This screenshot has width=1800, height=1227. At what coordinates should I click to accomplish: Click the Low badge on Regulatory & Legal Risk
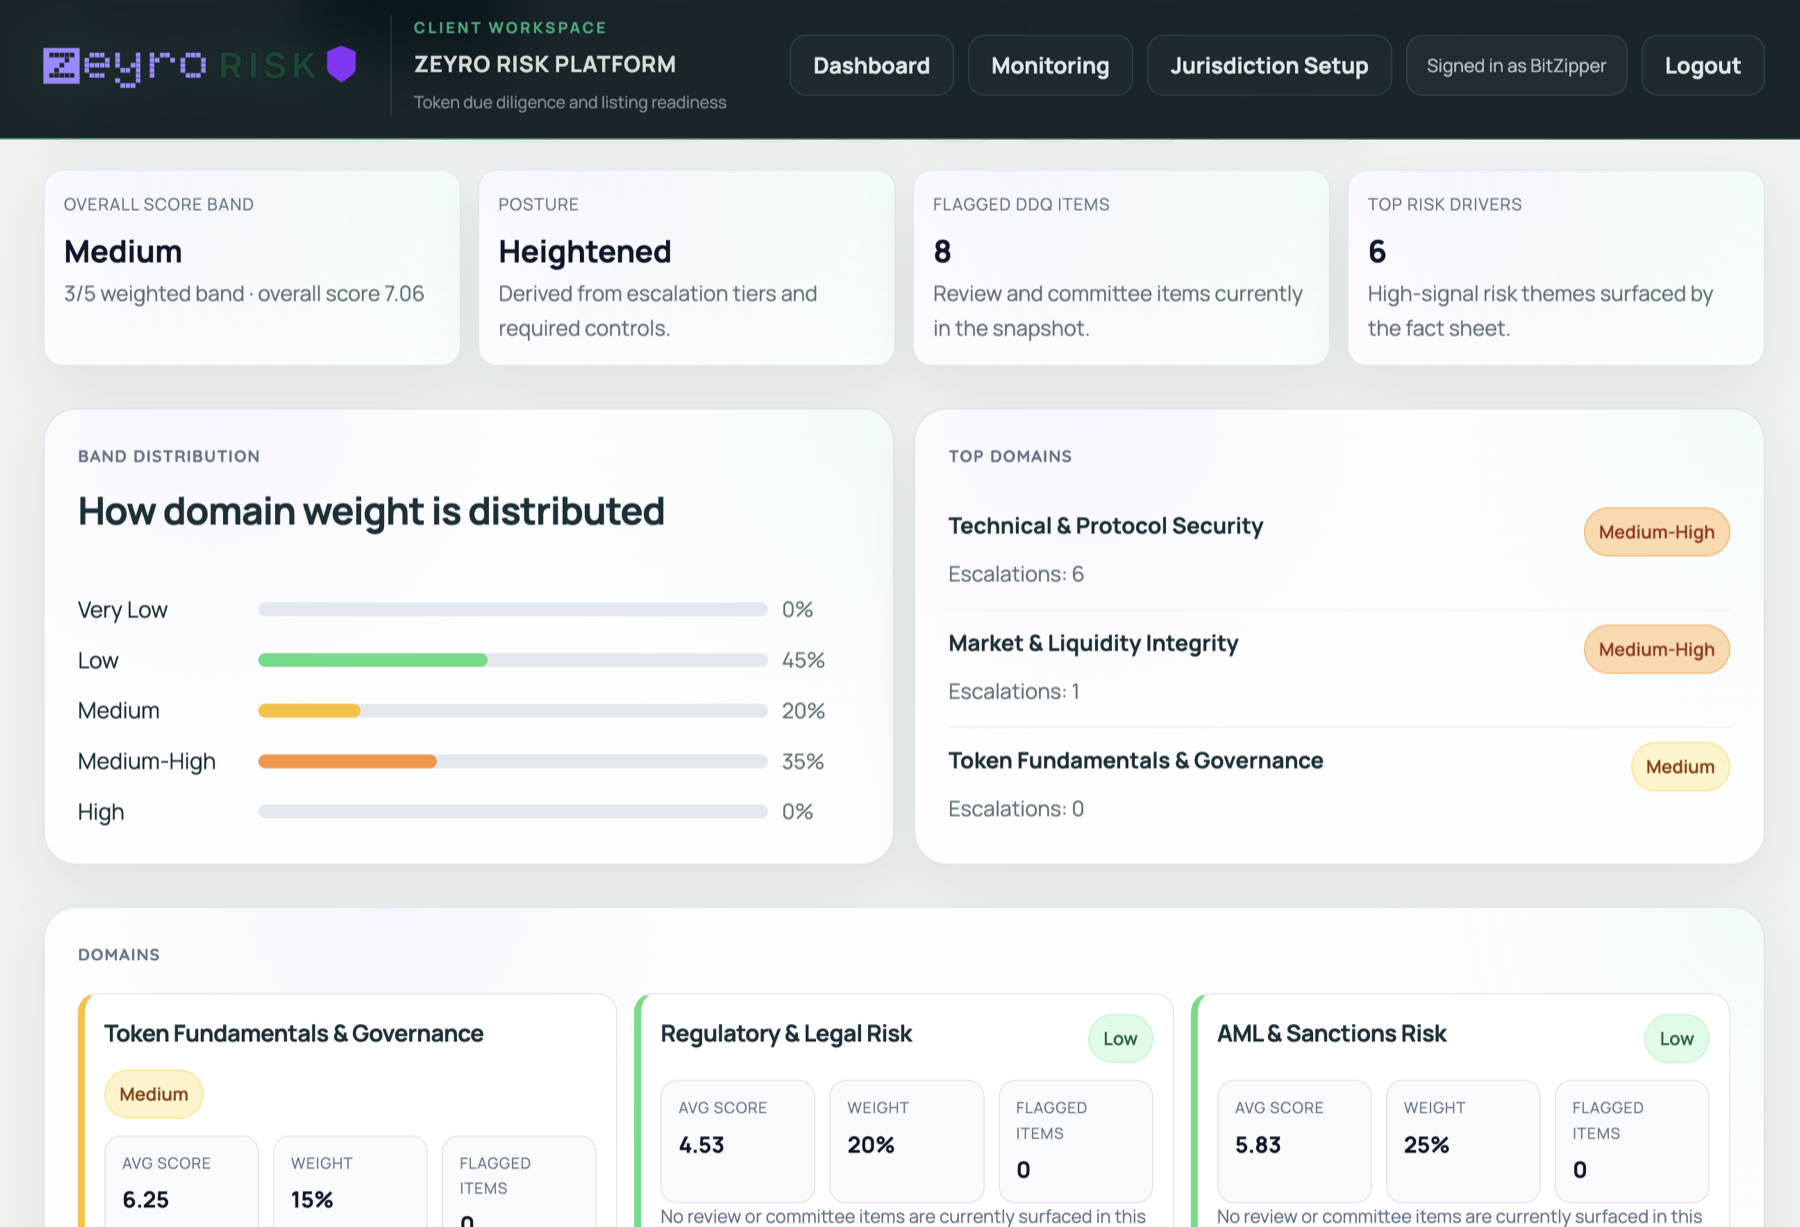(1119, 1038)
